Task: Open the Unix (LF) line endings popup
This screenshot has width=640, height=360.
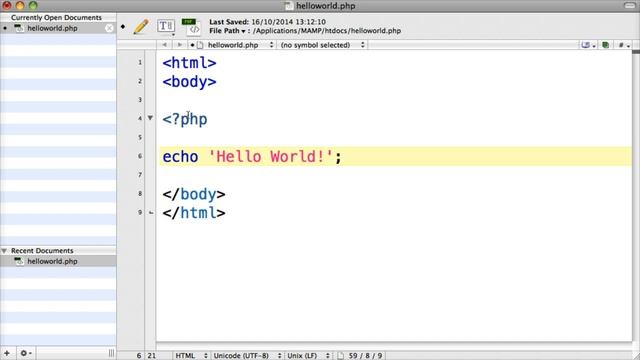Action: coord(308,356)
